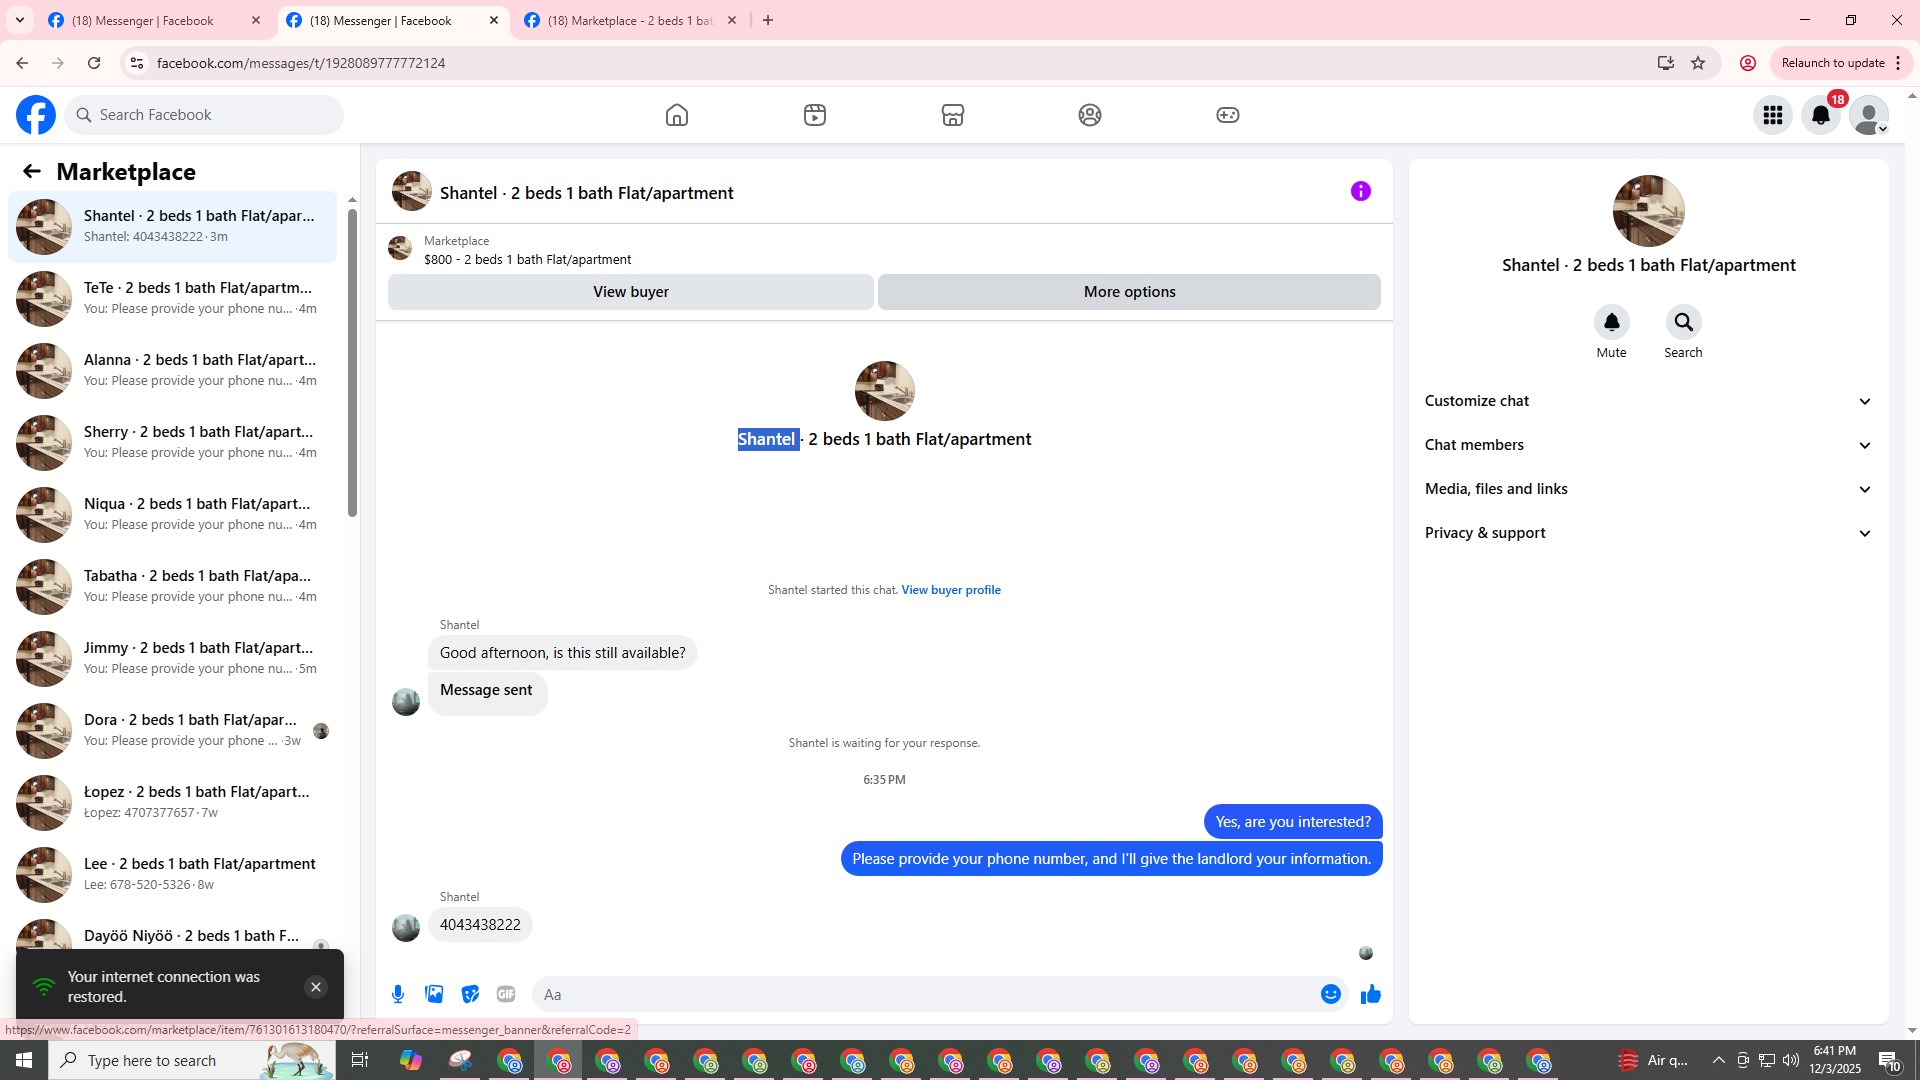Click the message input field
This screenshot has width=1920, height=1080.
tap(925, 994)
